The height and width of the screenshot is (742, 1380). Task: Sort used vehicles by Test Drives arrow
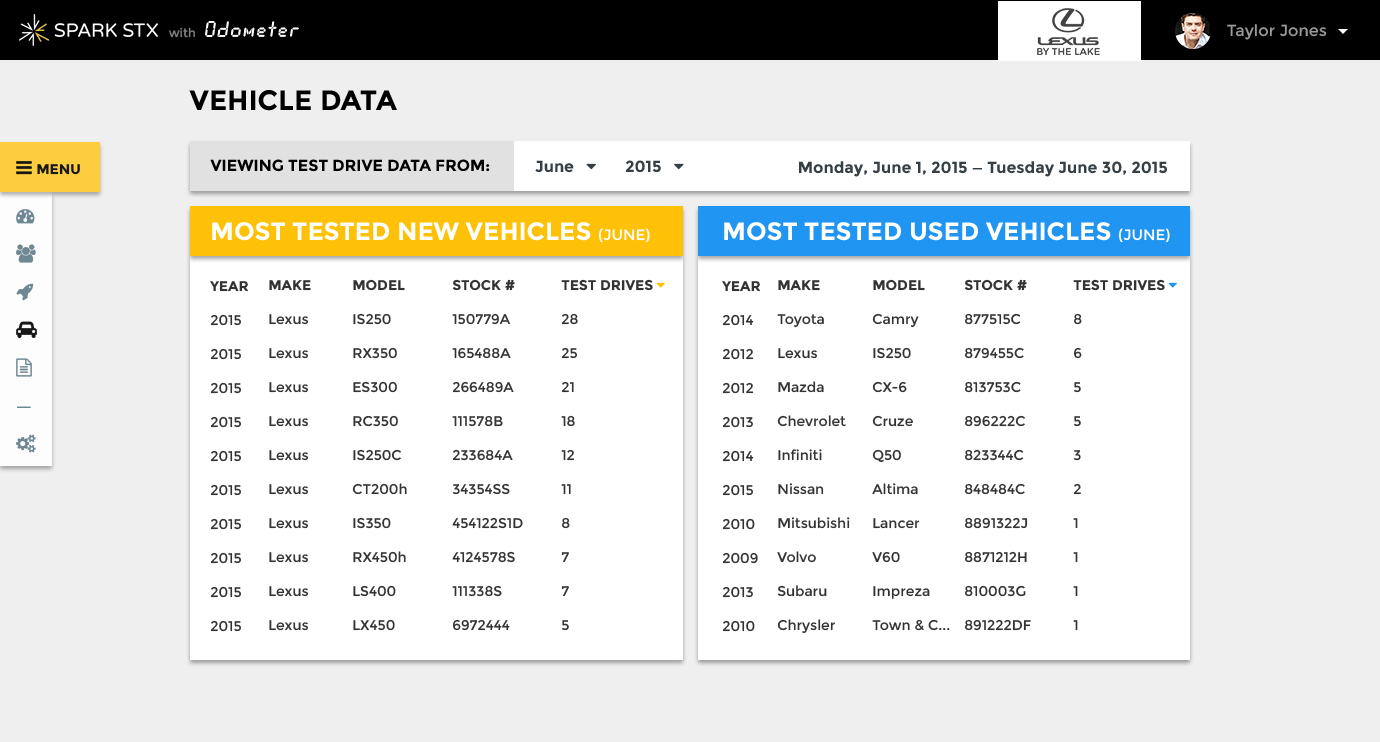pos(1173,286)
